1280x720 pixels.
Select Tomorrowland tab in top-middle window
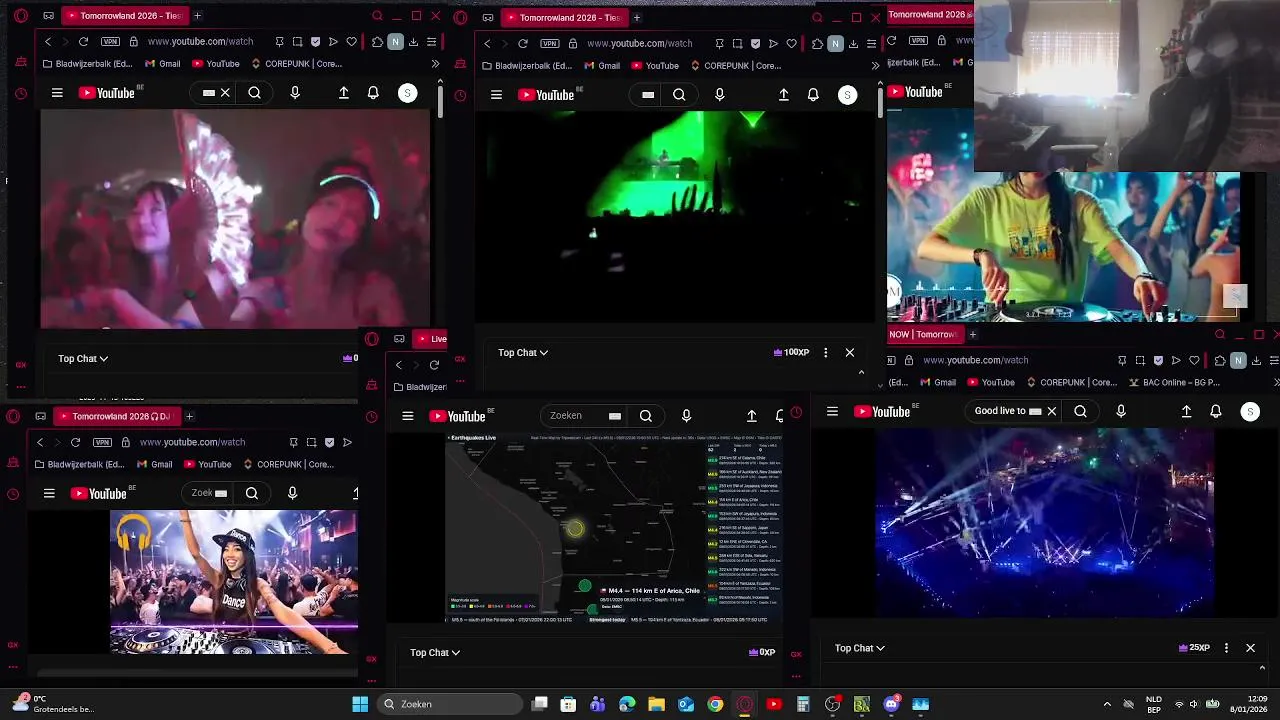pos(564,17)
